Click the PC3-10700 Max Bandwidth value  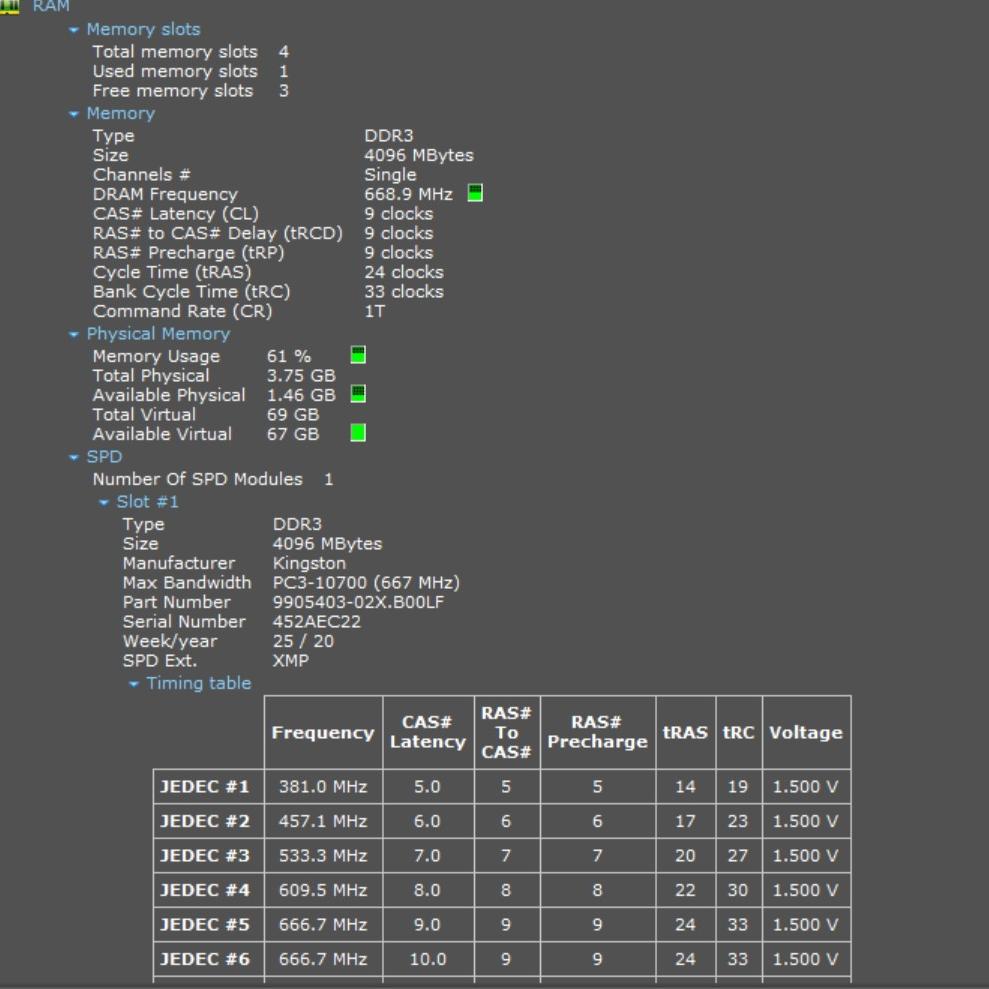click(366, 582)
